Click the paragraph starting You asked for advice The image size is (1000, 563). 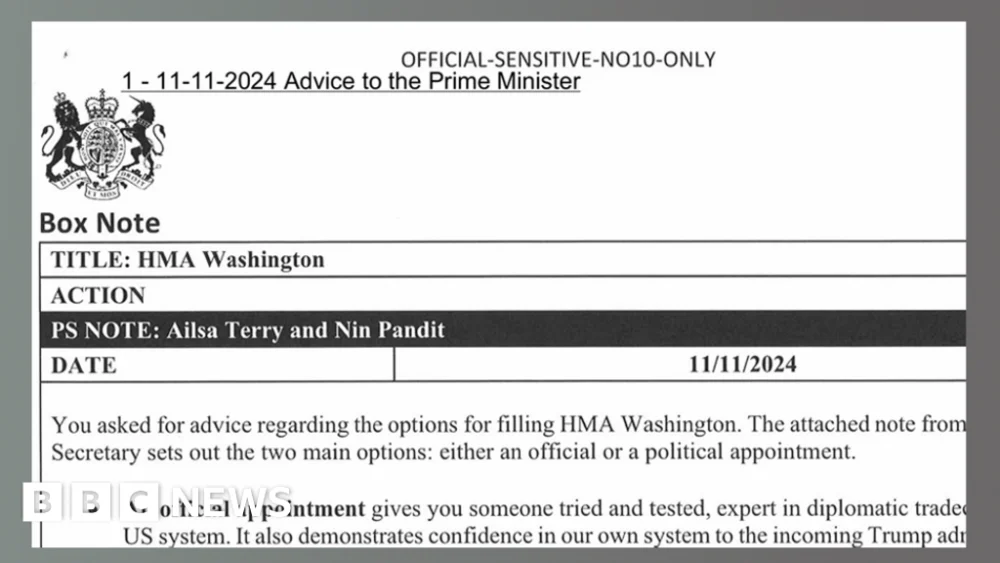(508, 438)
